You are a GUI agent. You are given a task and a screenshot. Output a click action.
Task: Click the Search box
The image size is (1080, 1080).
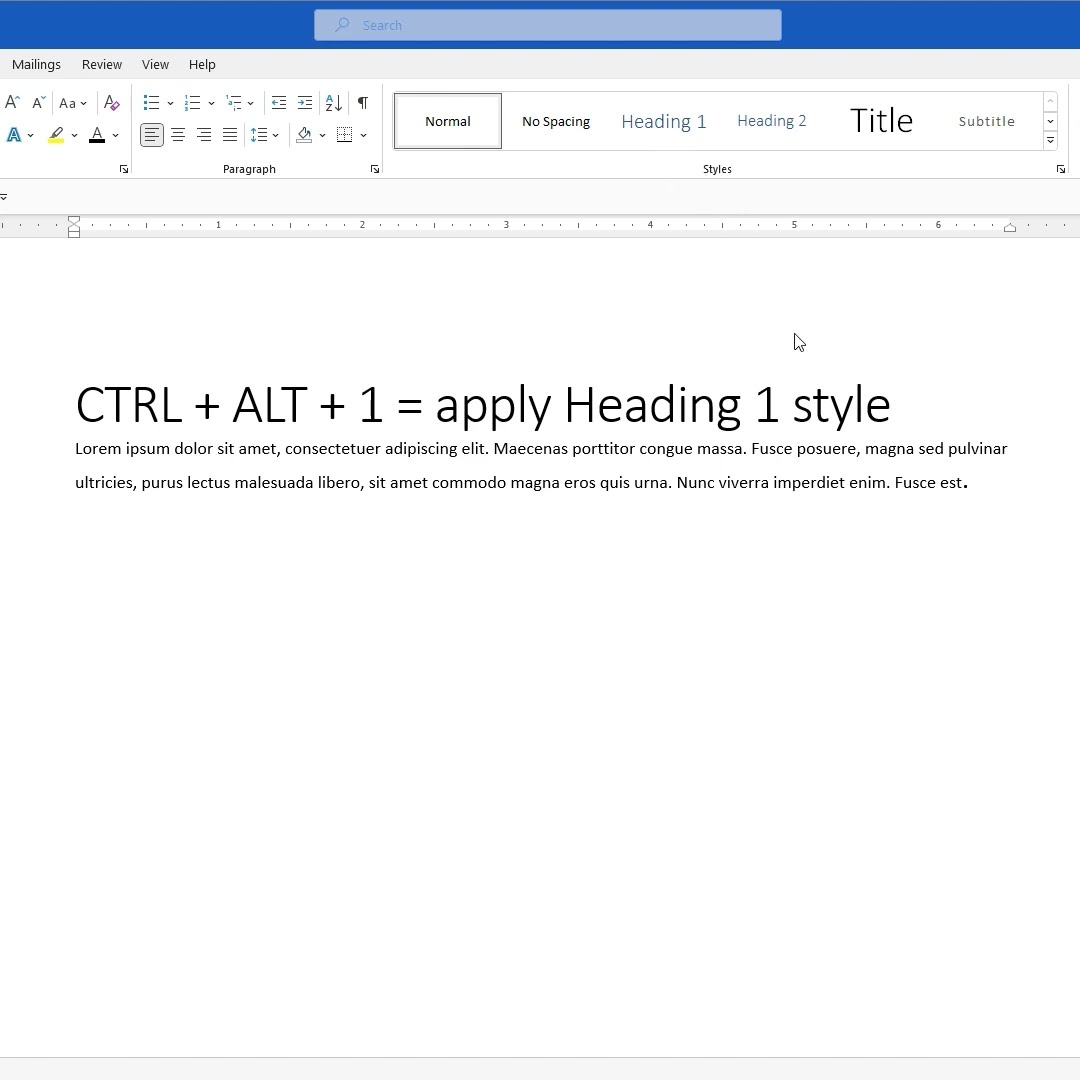coord(548,25)
